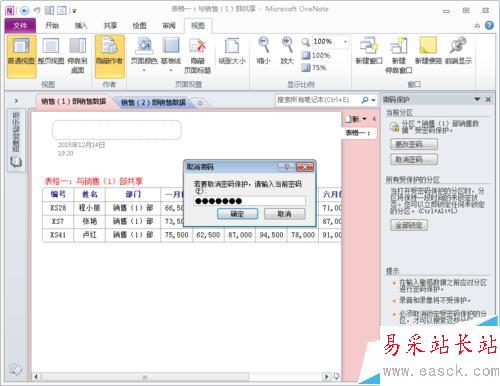Switch to Share (共享) ribbon tab
The image size is (500, 386).
110,26
